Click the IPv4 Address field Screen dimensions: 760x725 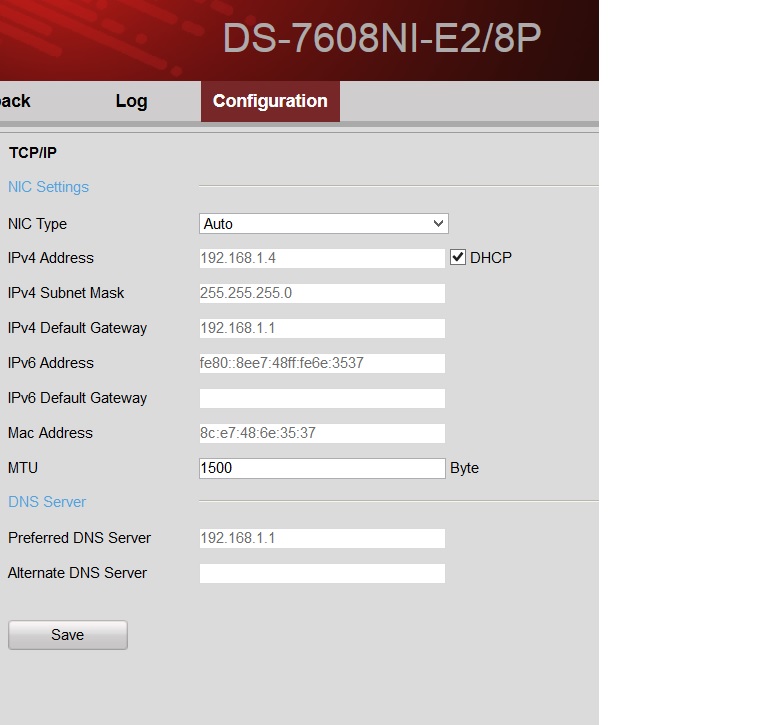(x=322, y=258)
